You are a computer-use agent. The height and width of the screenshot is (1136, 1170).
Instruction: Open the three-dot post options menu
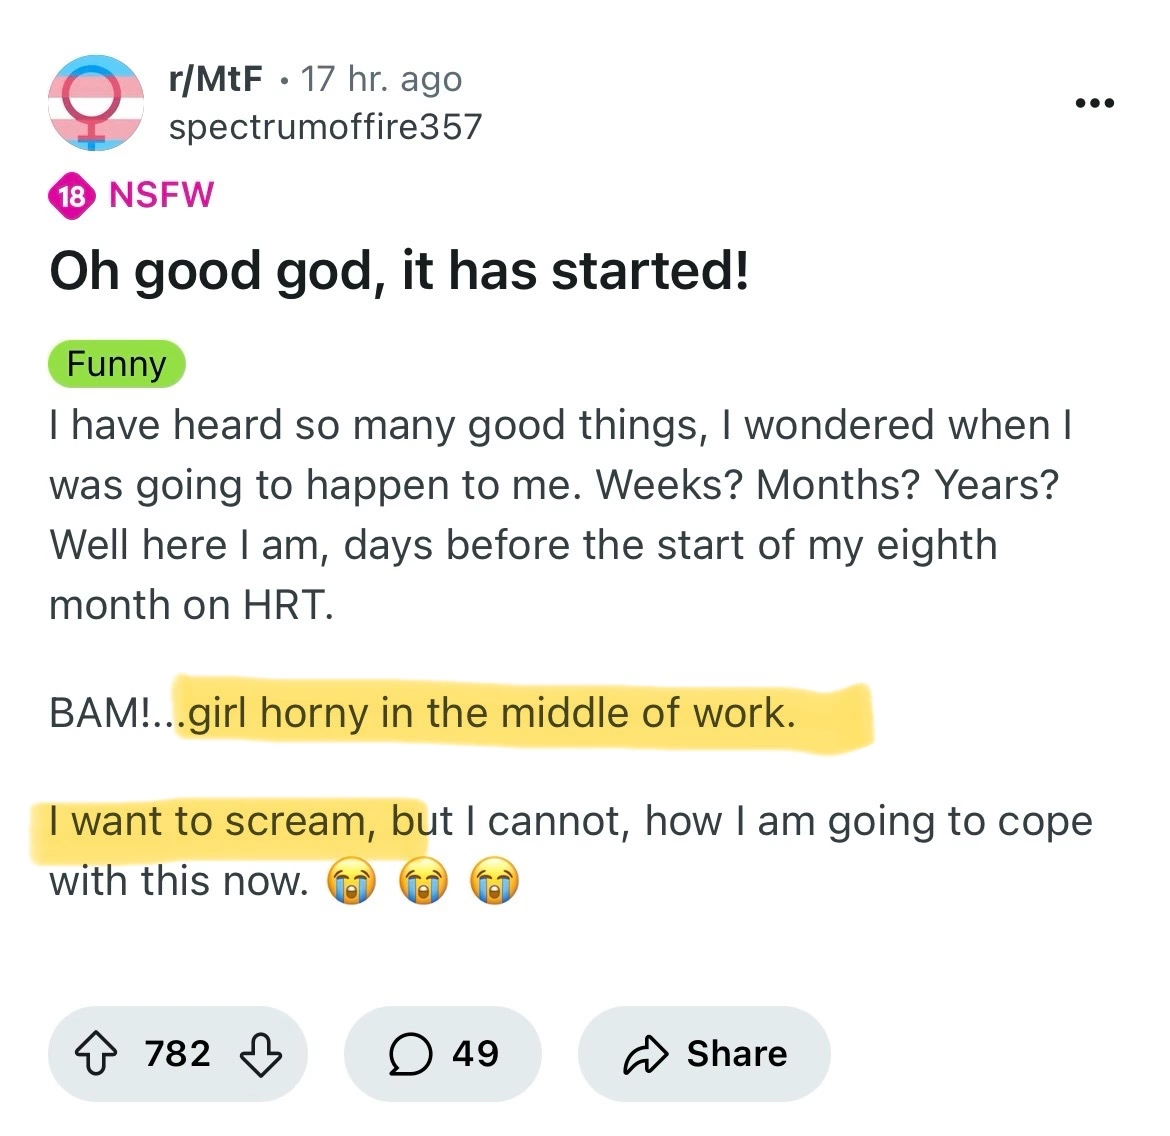[x=1095, y=103]
